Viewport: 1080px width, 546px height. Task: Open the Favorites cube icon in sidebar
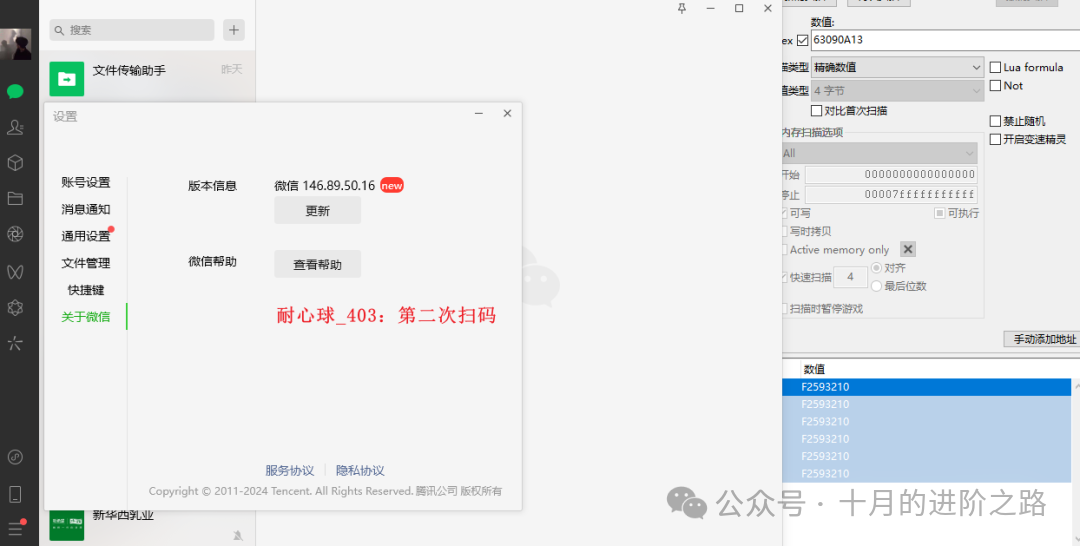click(x=15, y=163)
